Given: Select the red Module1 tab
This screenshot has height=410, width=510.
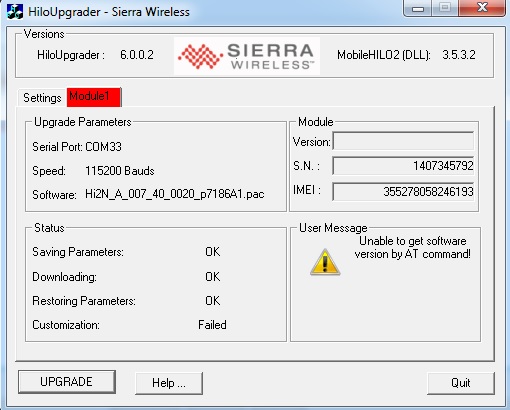Looking at the screenshot, I should click(x=94, y=97).
